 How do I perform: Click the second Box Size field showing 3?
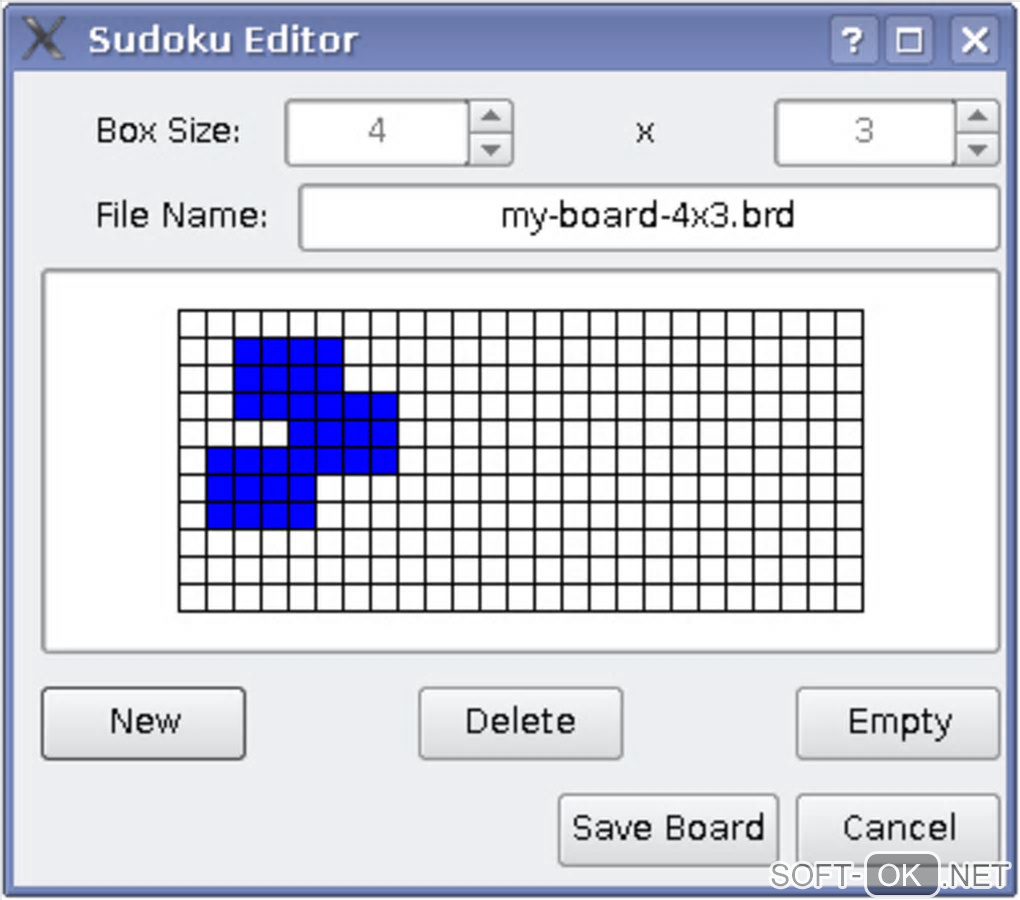864,132
